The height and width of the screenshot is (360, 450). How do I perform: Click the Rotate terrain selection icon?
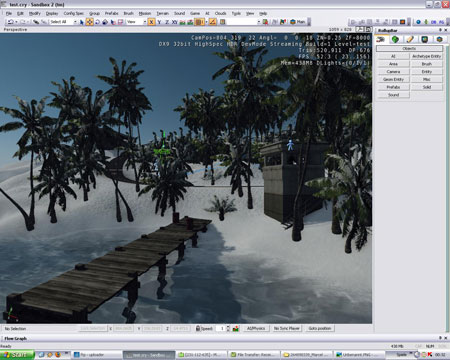pos(120,22)
